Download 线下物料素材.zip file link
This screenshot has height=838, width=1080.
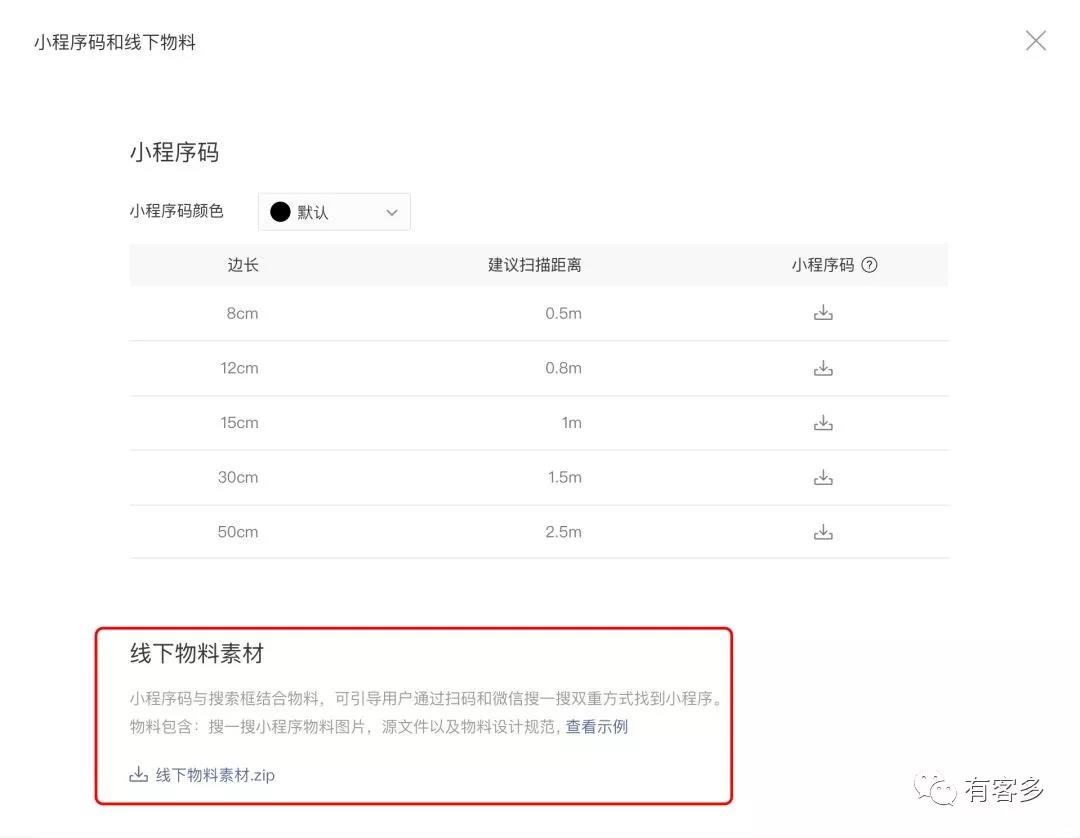[215, 775]
